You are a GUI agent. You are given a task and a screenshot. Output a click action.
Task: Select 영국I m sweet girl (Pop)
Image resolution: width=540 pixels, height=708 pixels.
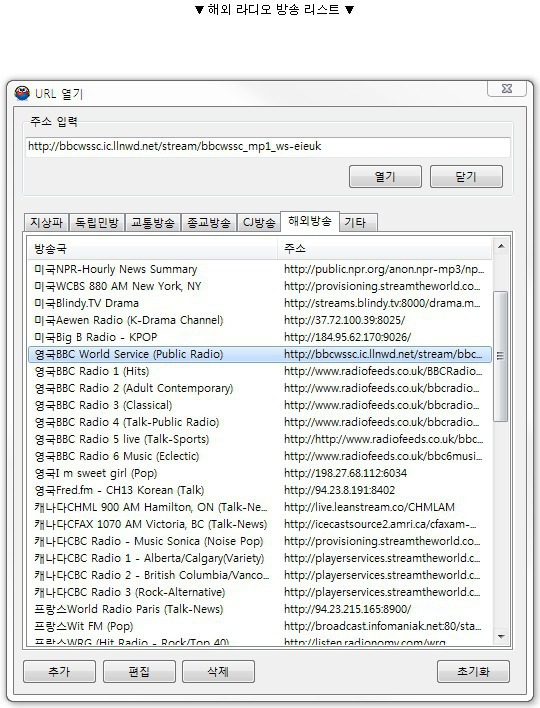click(x=259, y=473)
